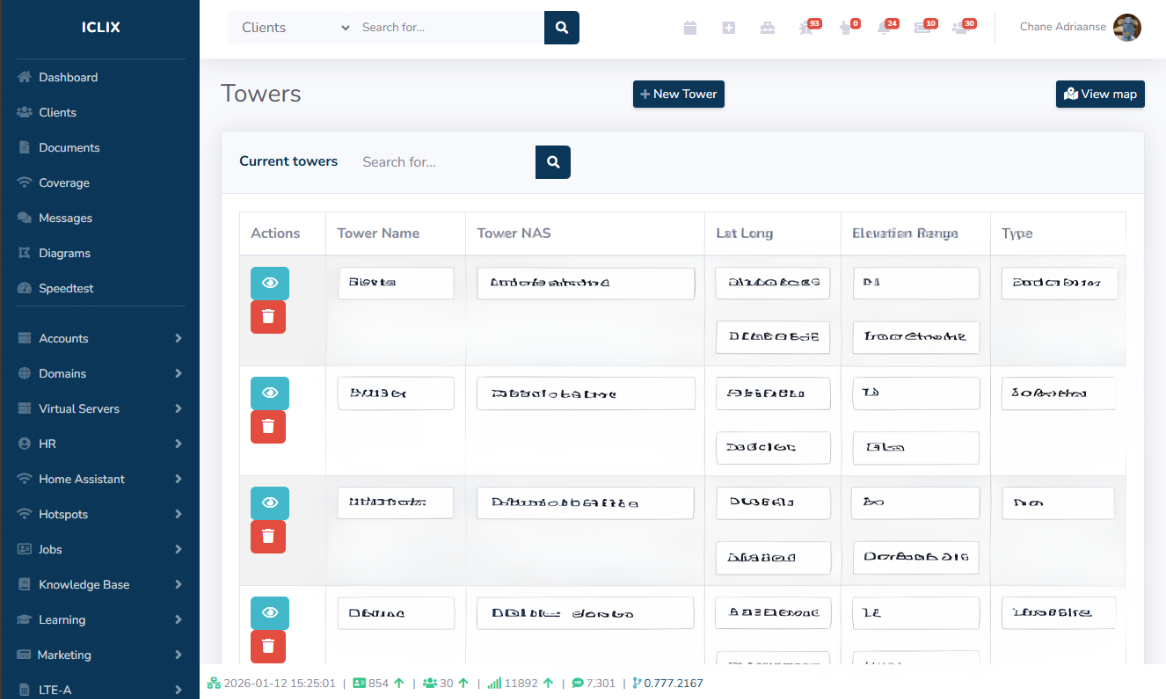This screenshot has height=699, width=1166.
Task: Go to Dashboard in the sidebar
Action: (68, 77)
